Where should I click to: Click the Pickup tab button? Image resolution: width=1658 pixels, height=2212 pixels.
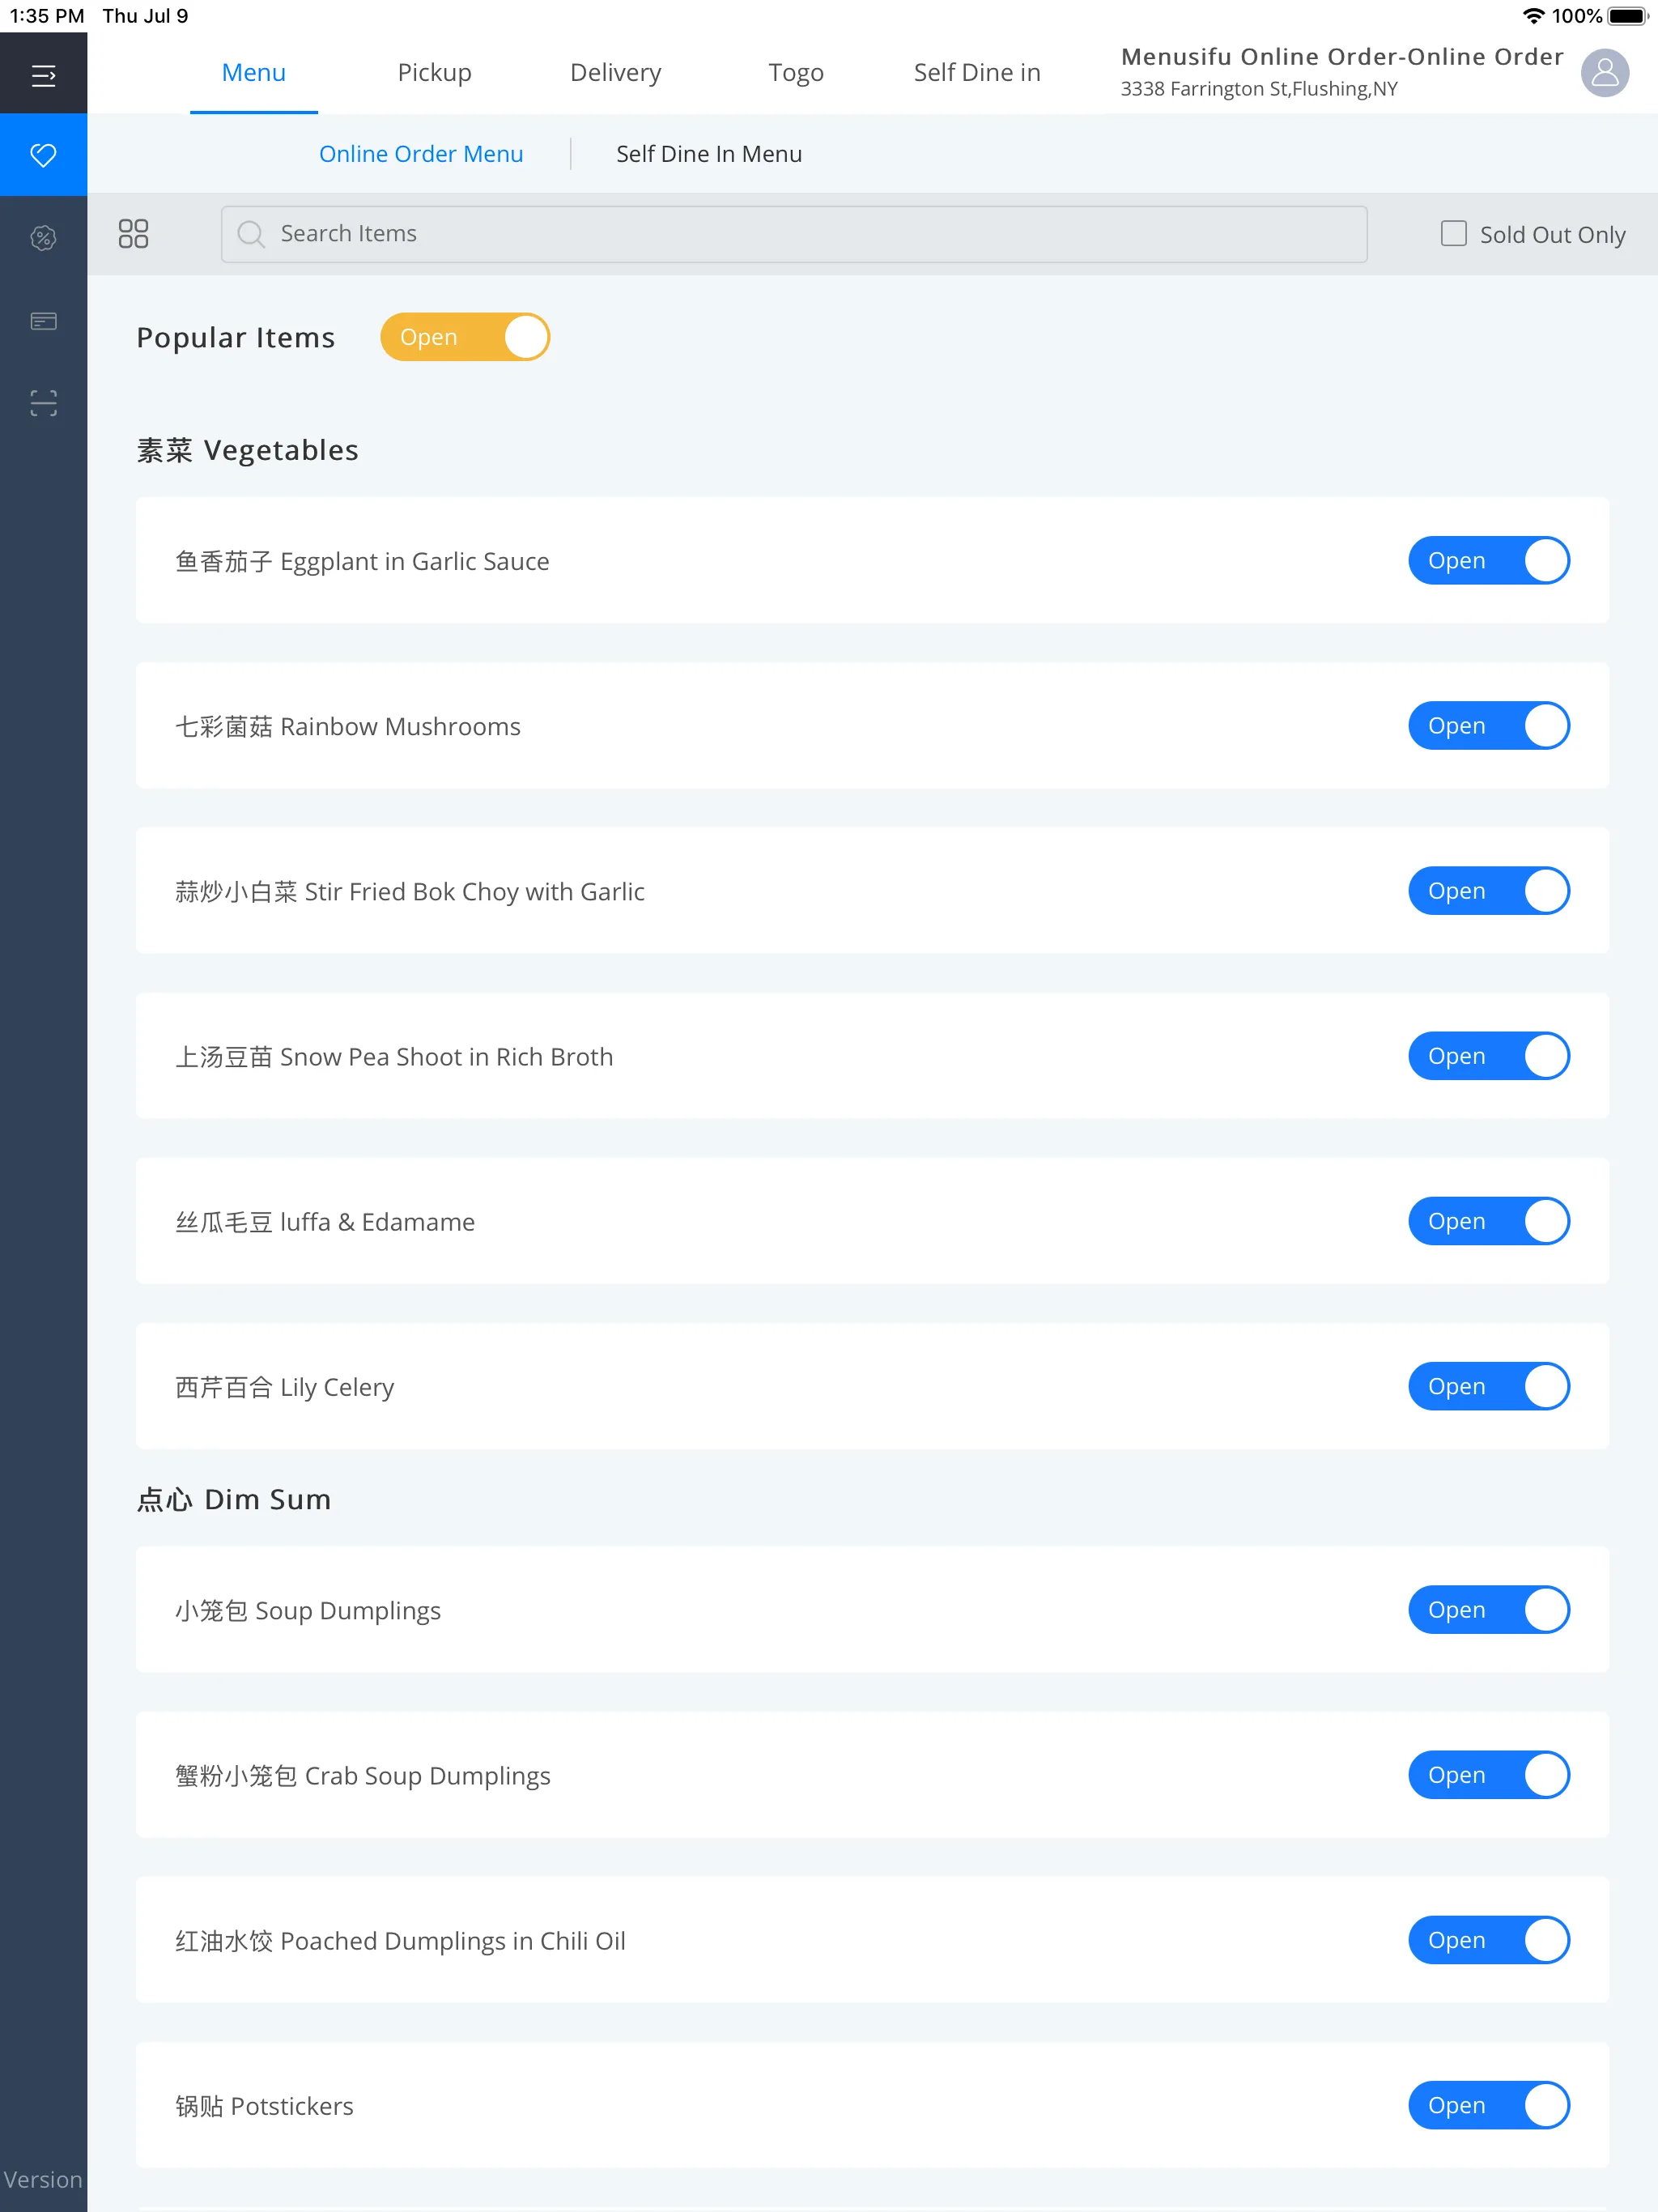coord(434,71)
